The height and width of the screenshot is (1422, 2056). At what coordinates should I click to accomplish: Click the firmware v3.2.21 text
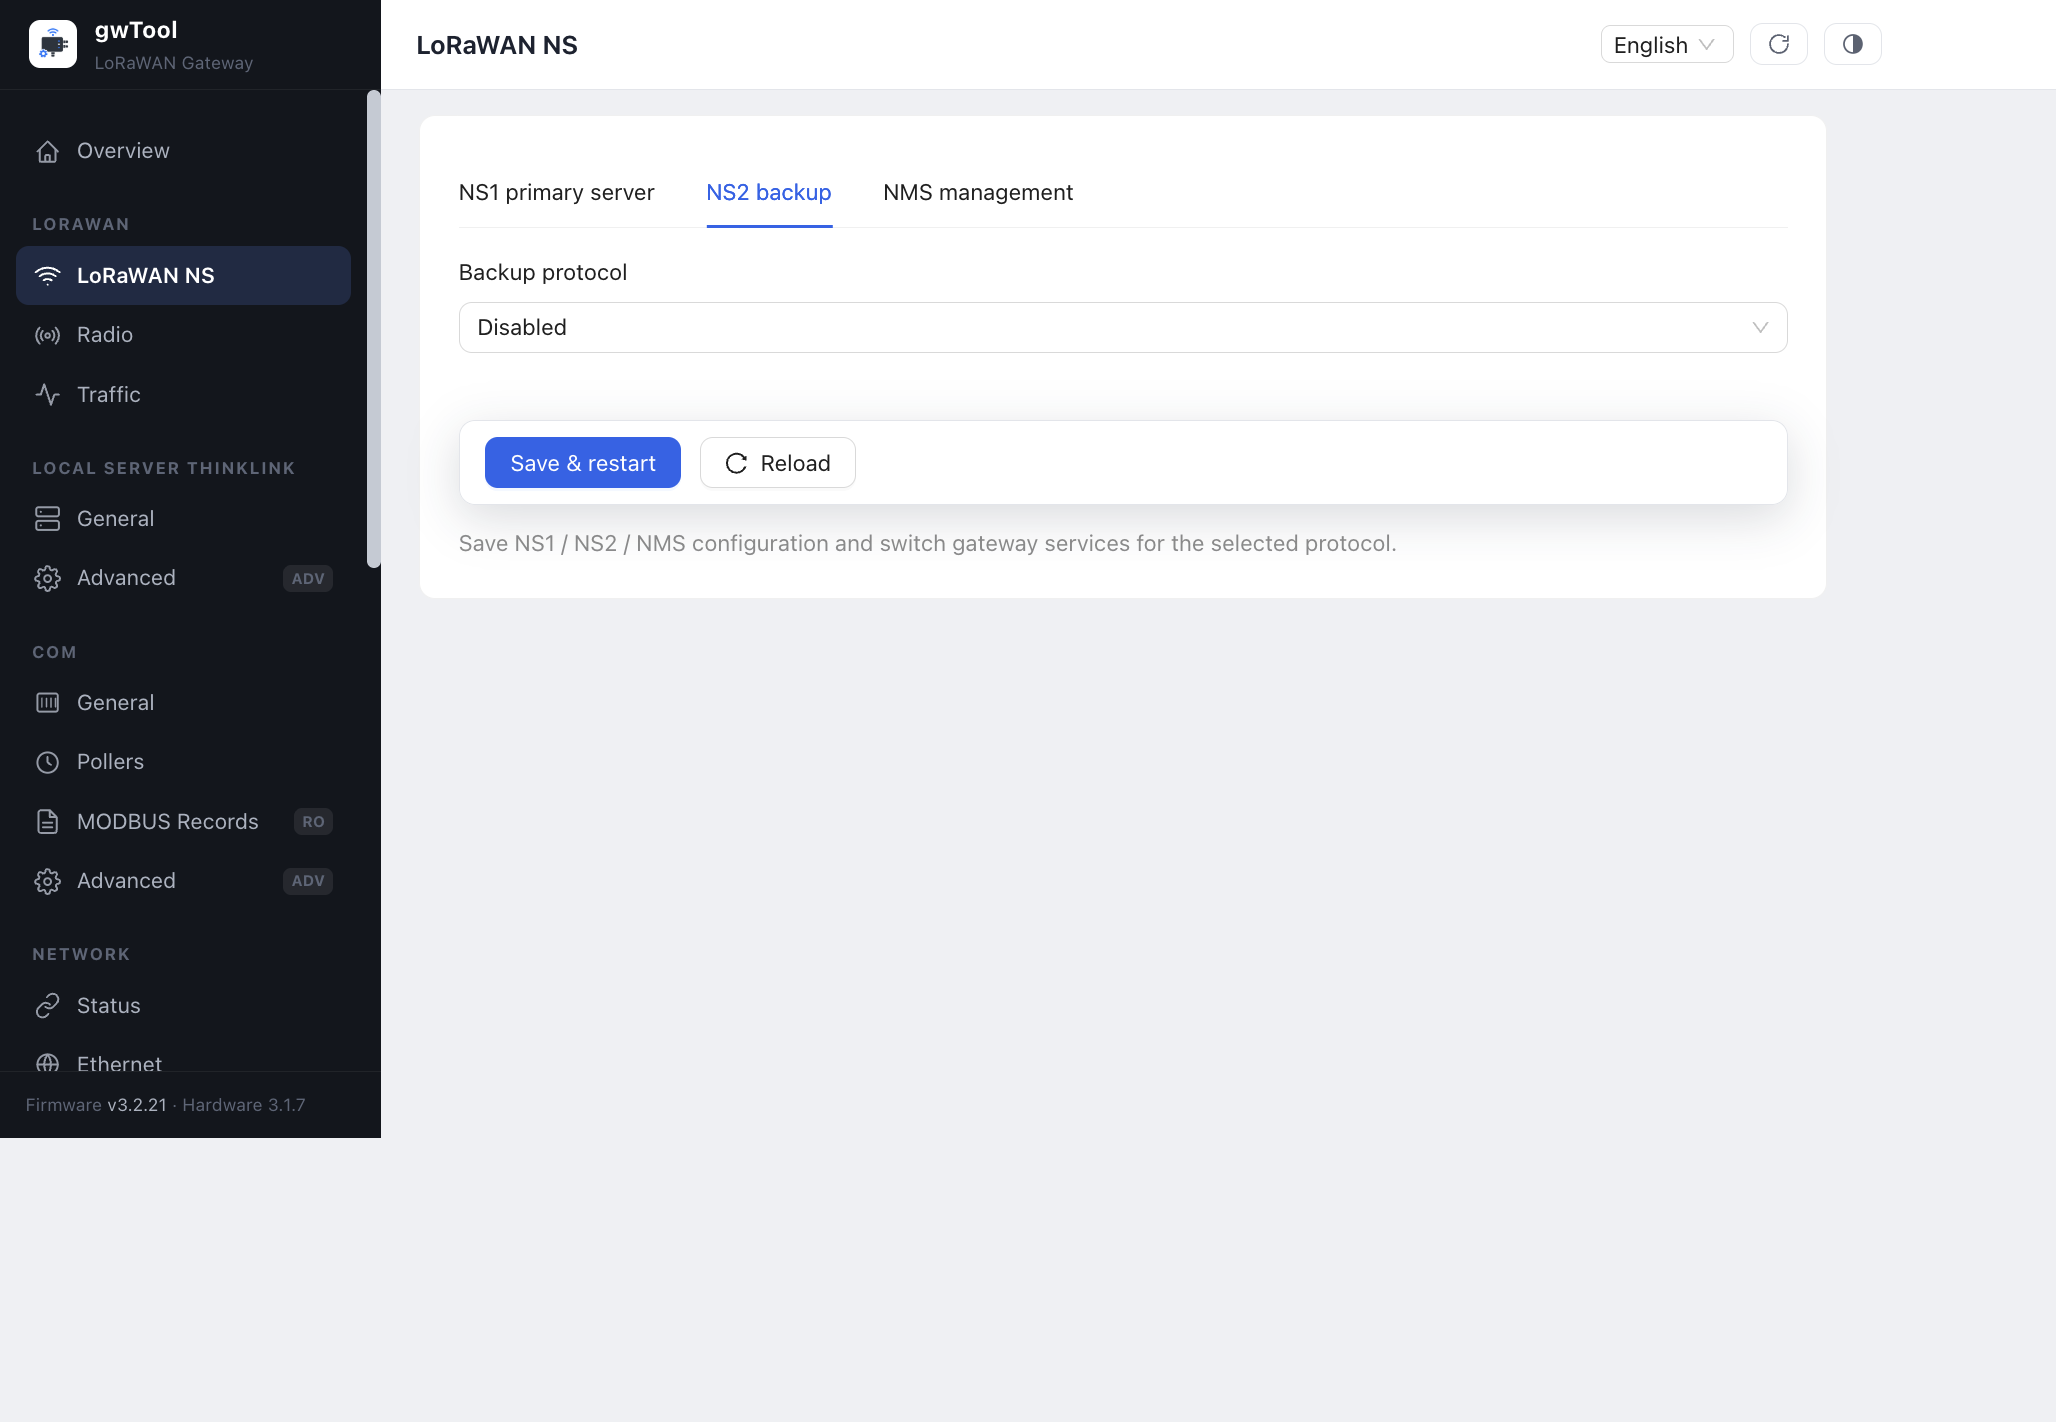tap(137, 1105)
